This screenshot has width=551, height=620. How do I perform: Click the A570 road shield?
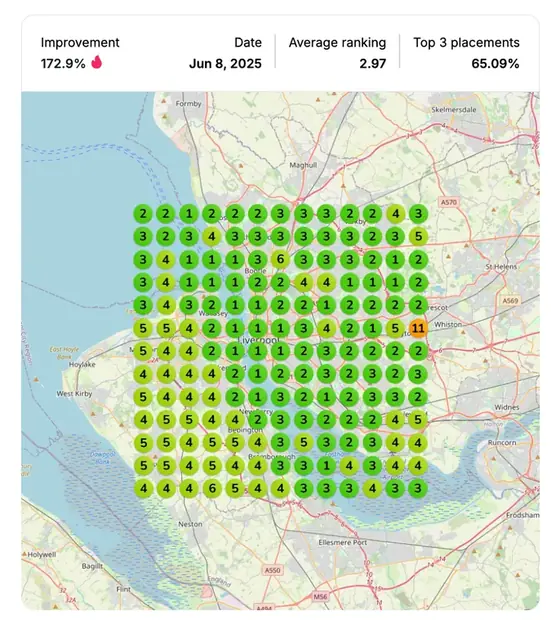pyautogui.click(x=449, y=202)
